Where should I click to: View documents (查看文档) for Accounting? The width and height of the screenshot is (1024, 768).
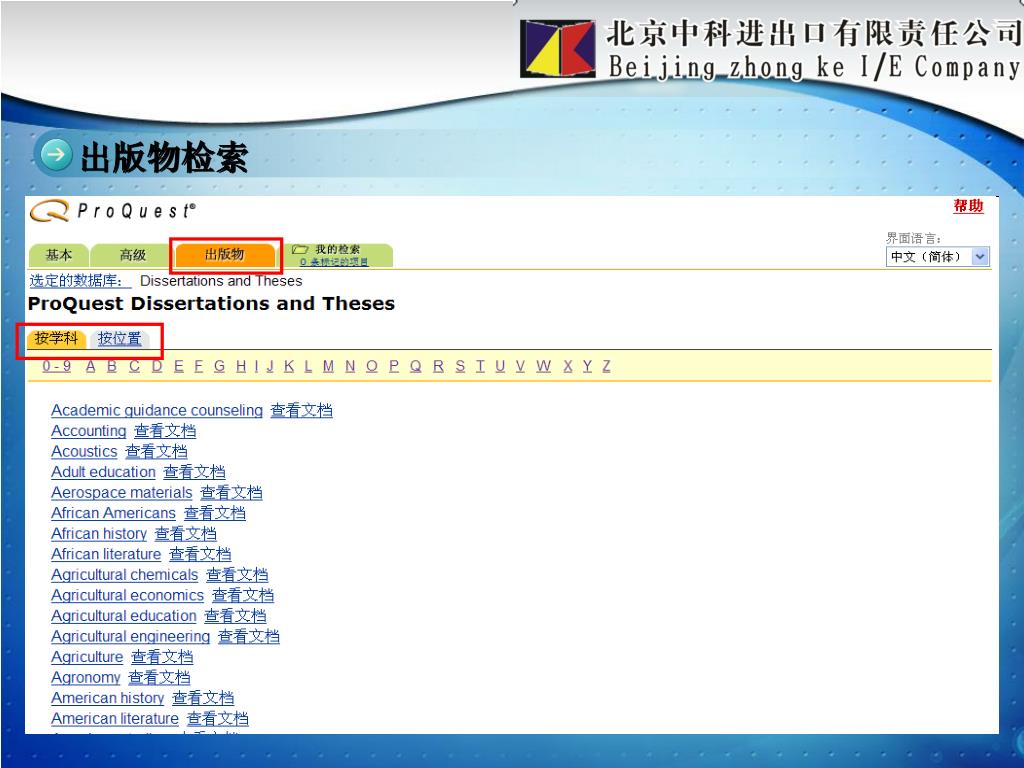coord(165,431)
